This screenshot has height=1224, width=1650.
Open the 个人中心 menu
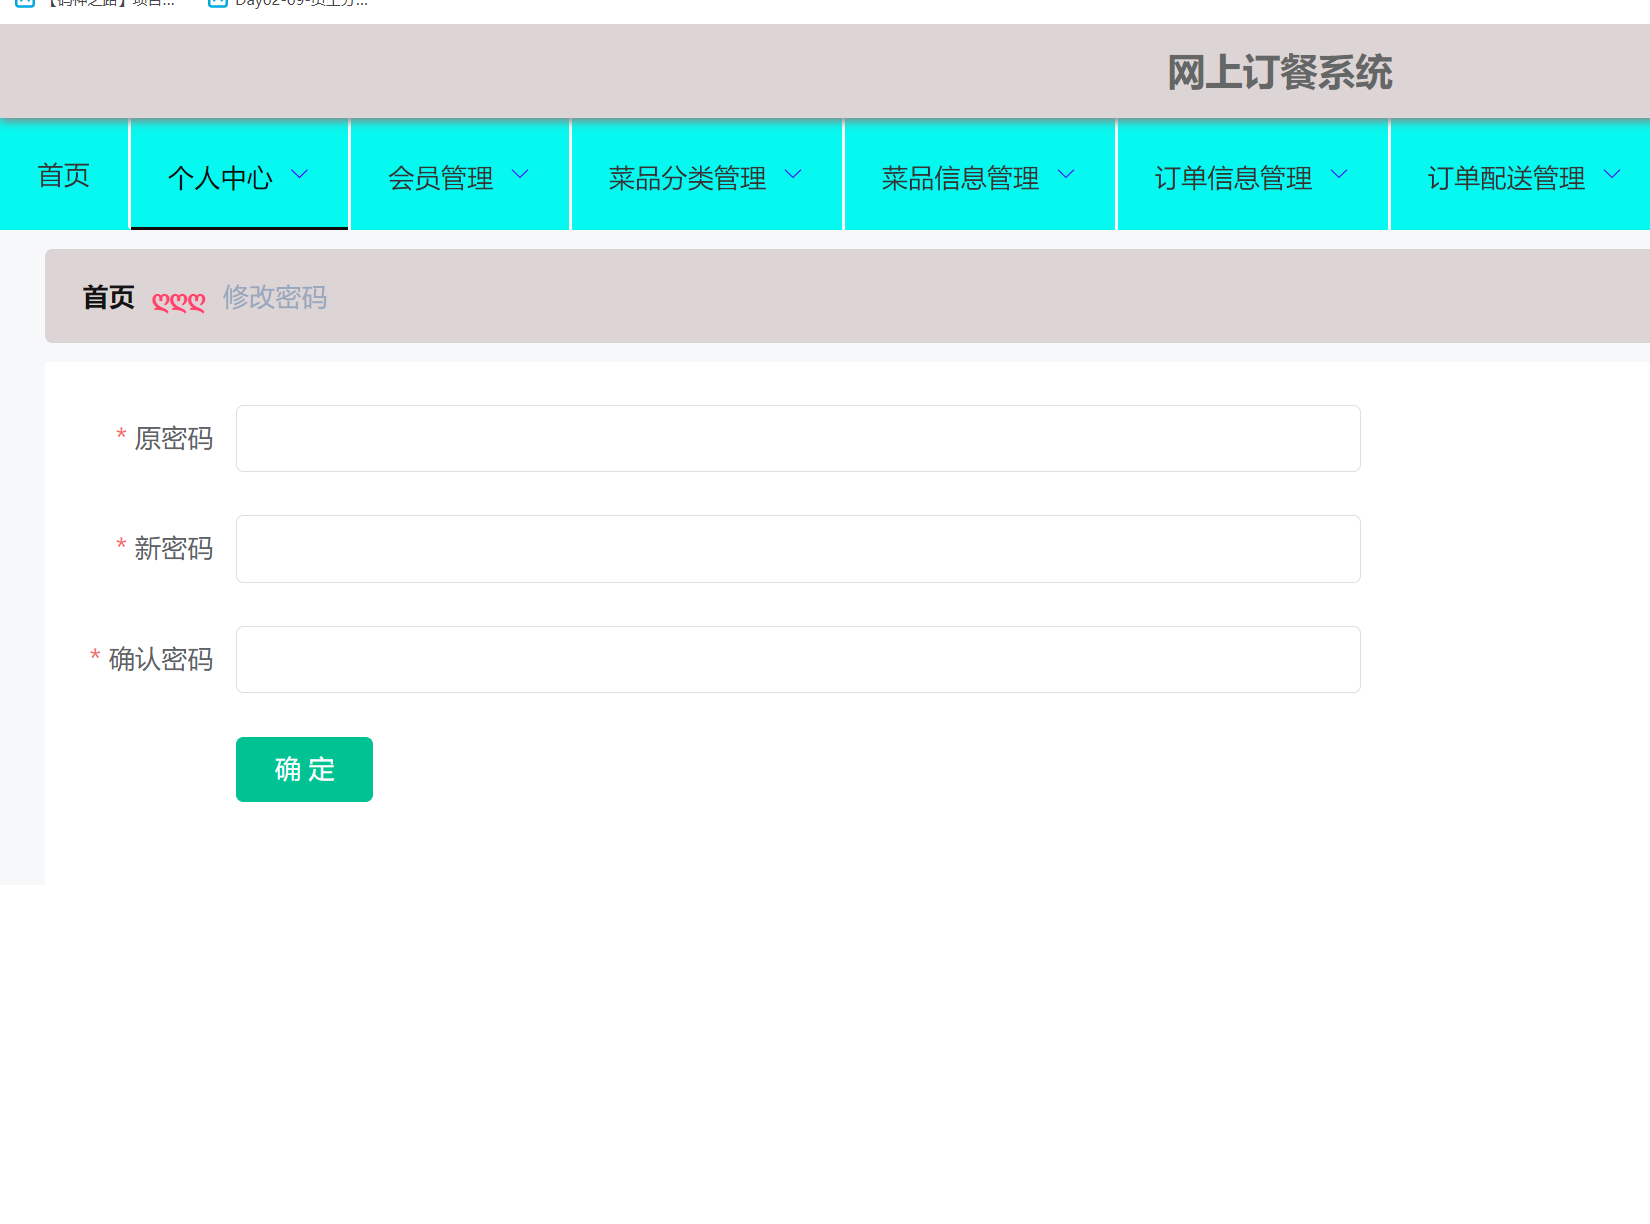239,175
